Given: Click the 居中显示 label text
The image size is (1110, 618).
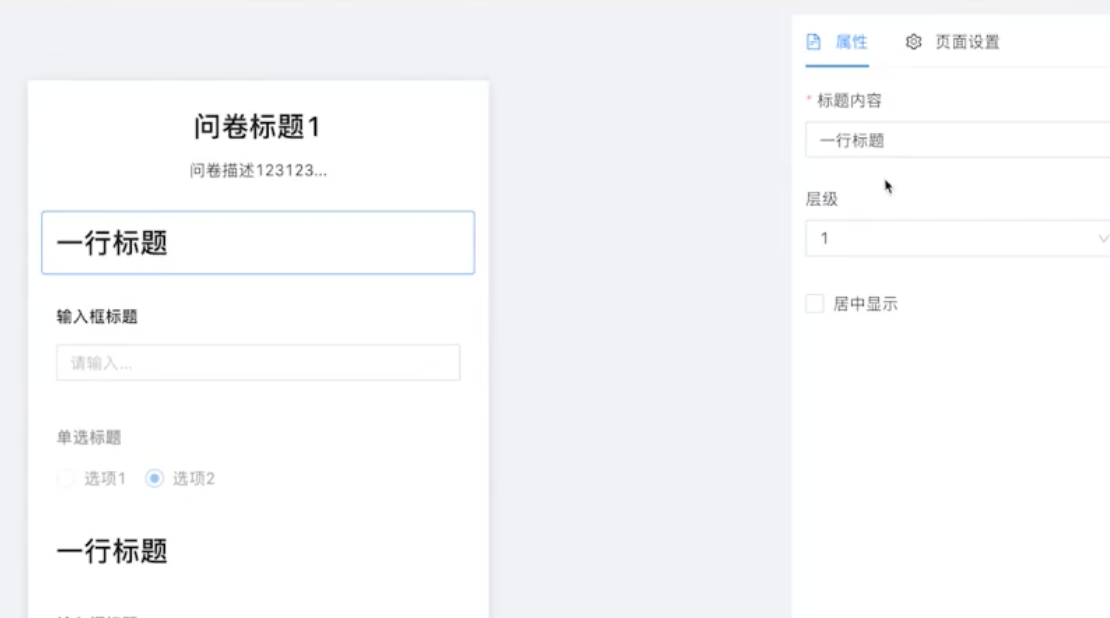Looking at the screenshot, I should pyautogui.click(x=865, y=304).
